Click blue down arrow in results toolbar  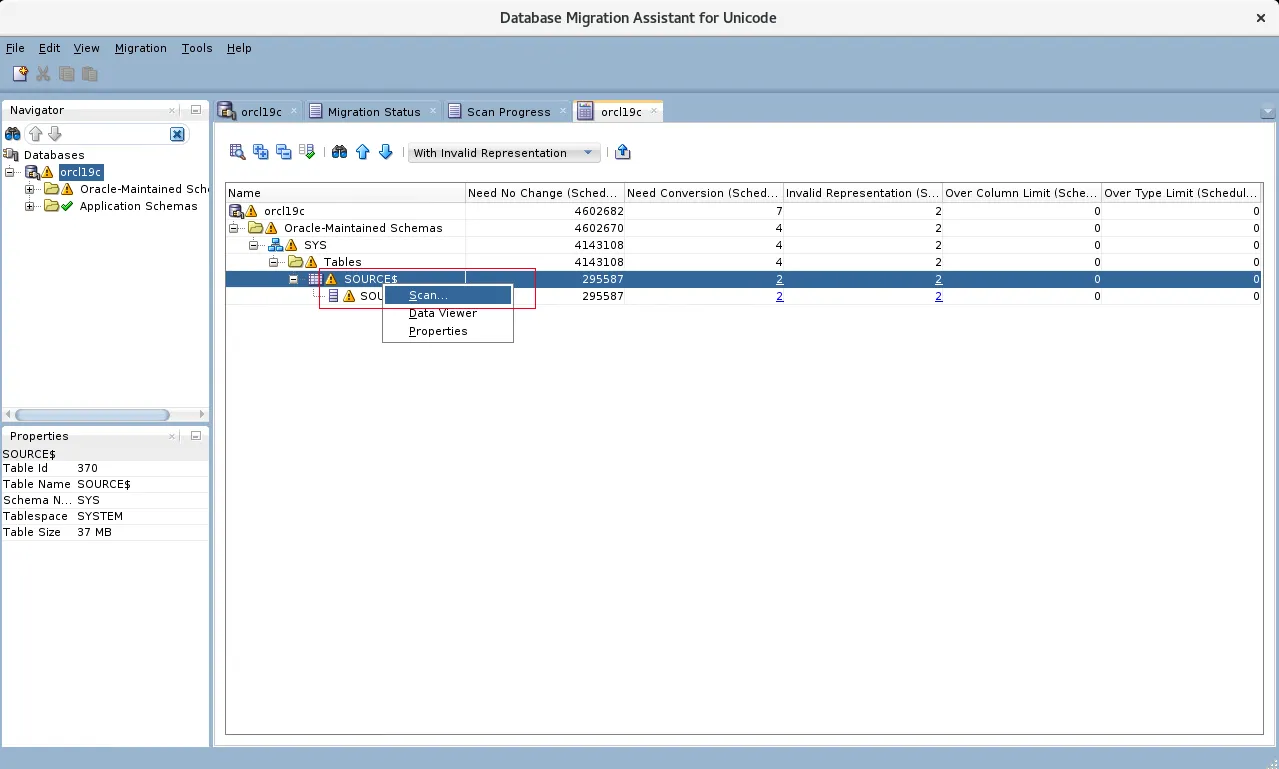[386, 152]
